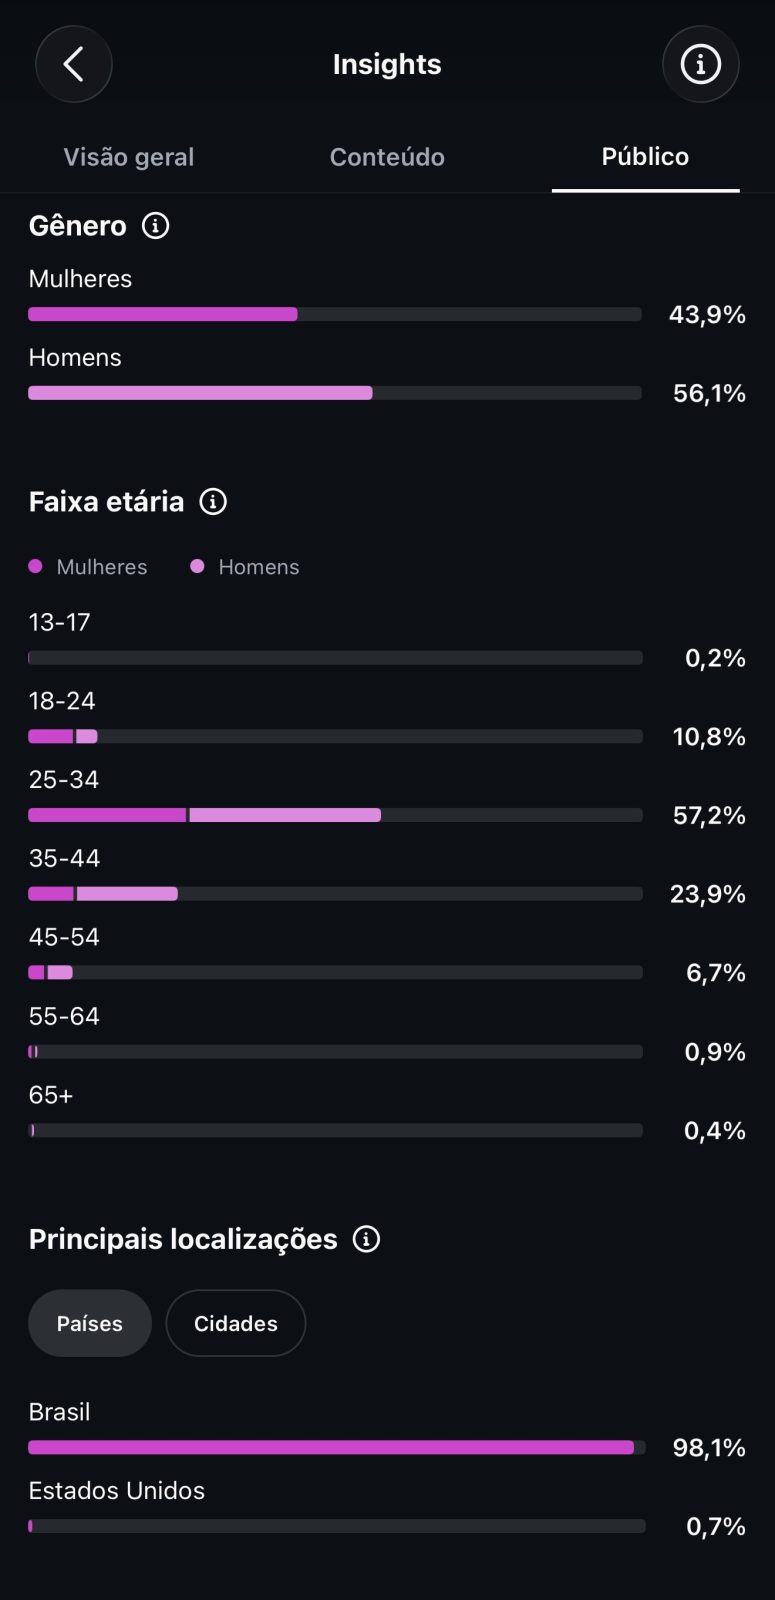775x1600 pixels.
Task: Tap the back arrow icon
Action: click(73, 64)
